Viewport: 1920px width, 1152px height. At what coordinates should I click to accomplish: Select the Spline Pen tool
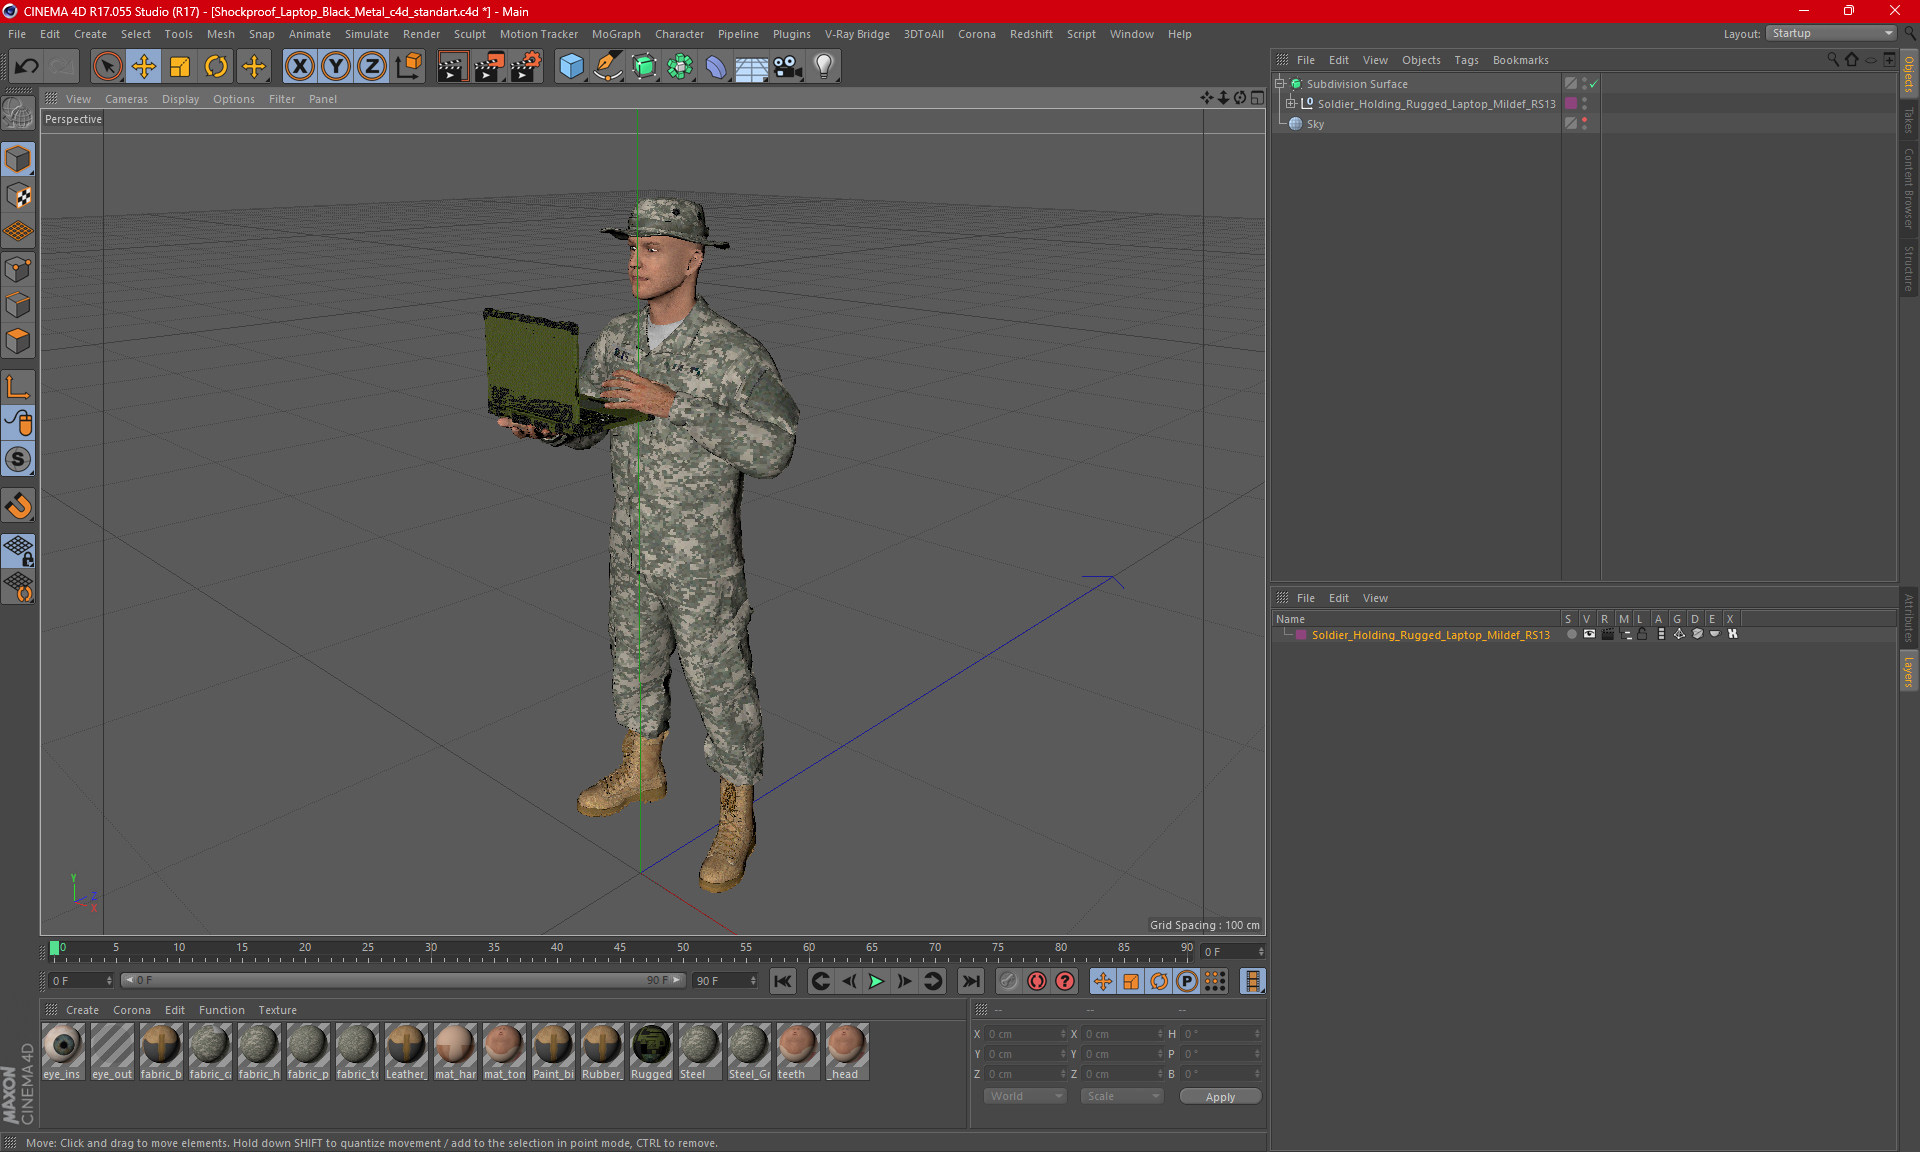(x=608, y=67)
